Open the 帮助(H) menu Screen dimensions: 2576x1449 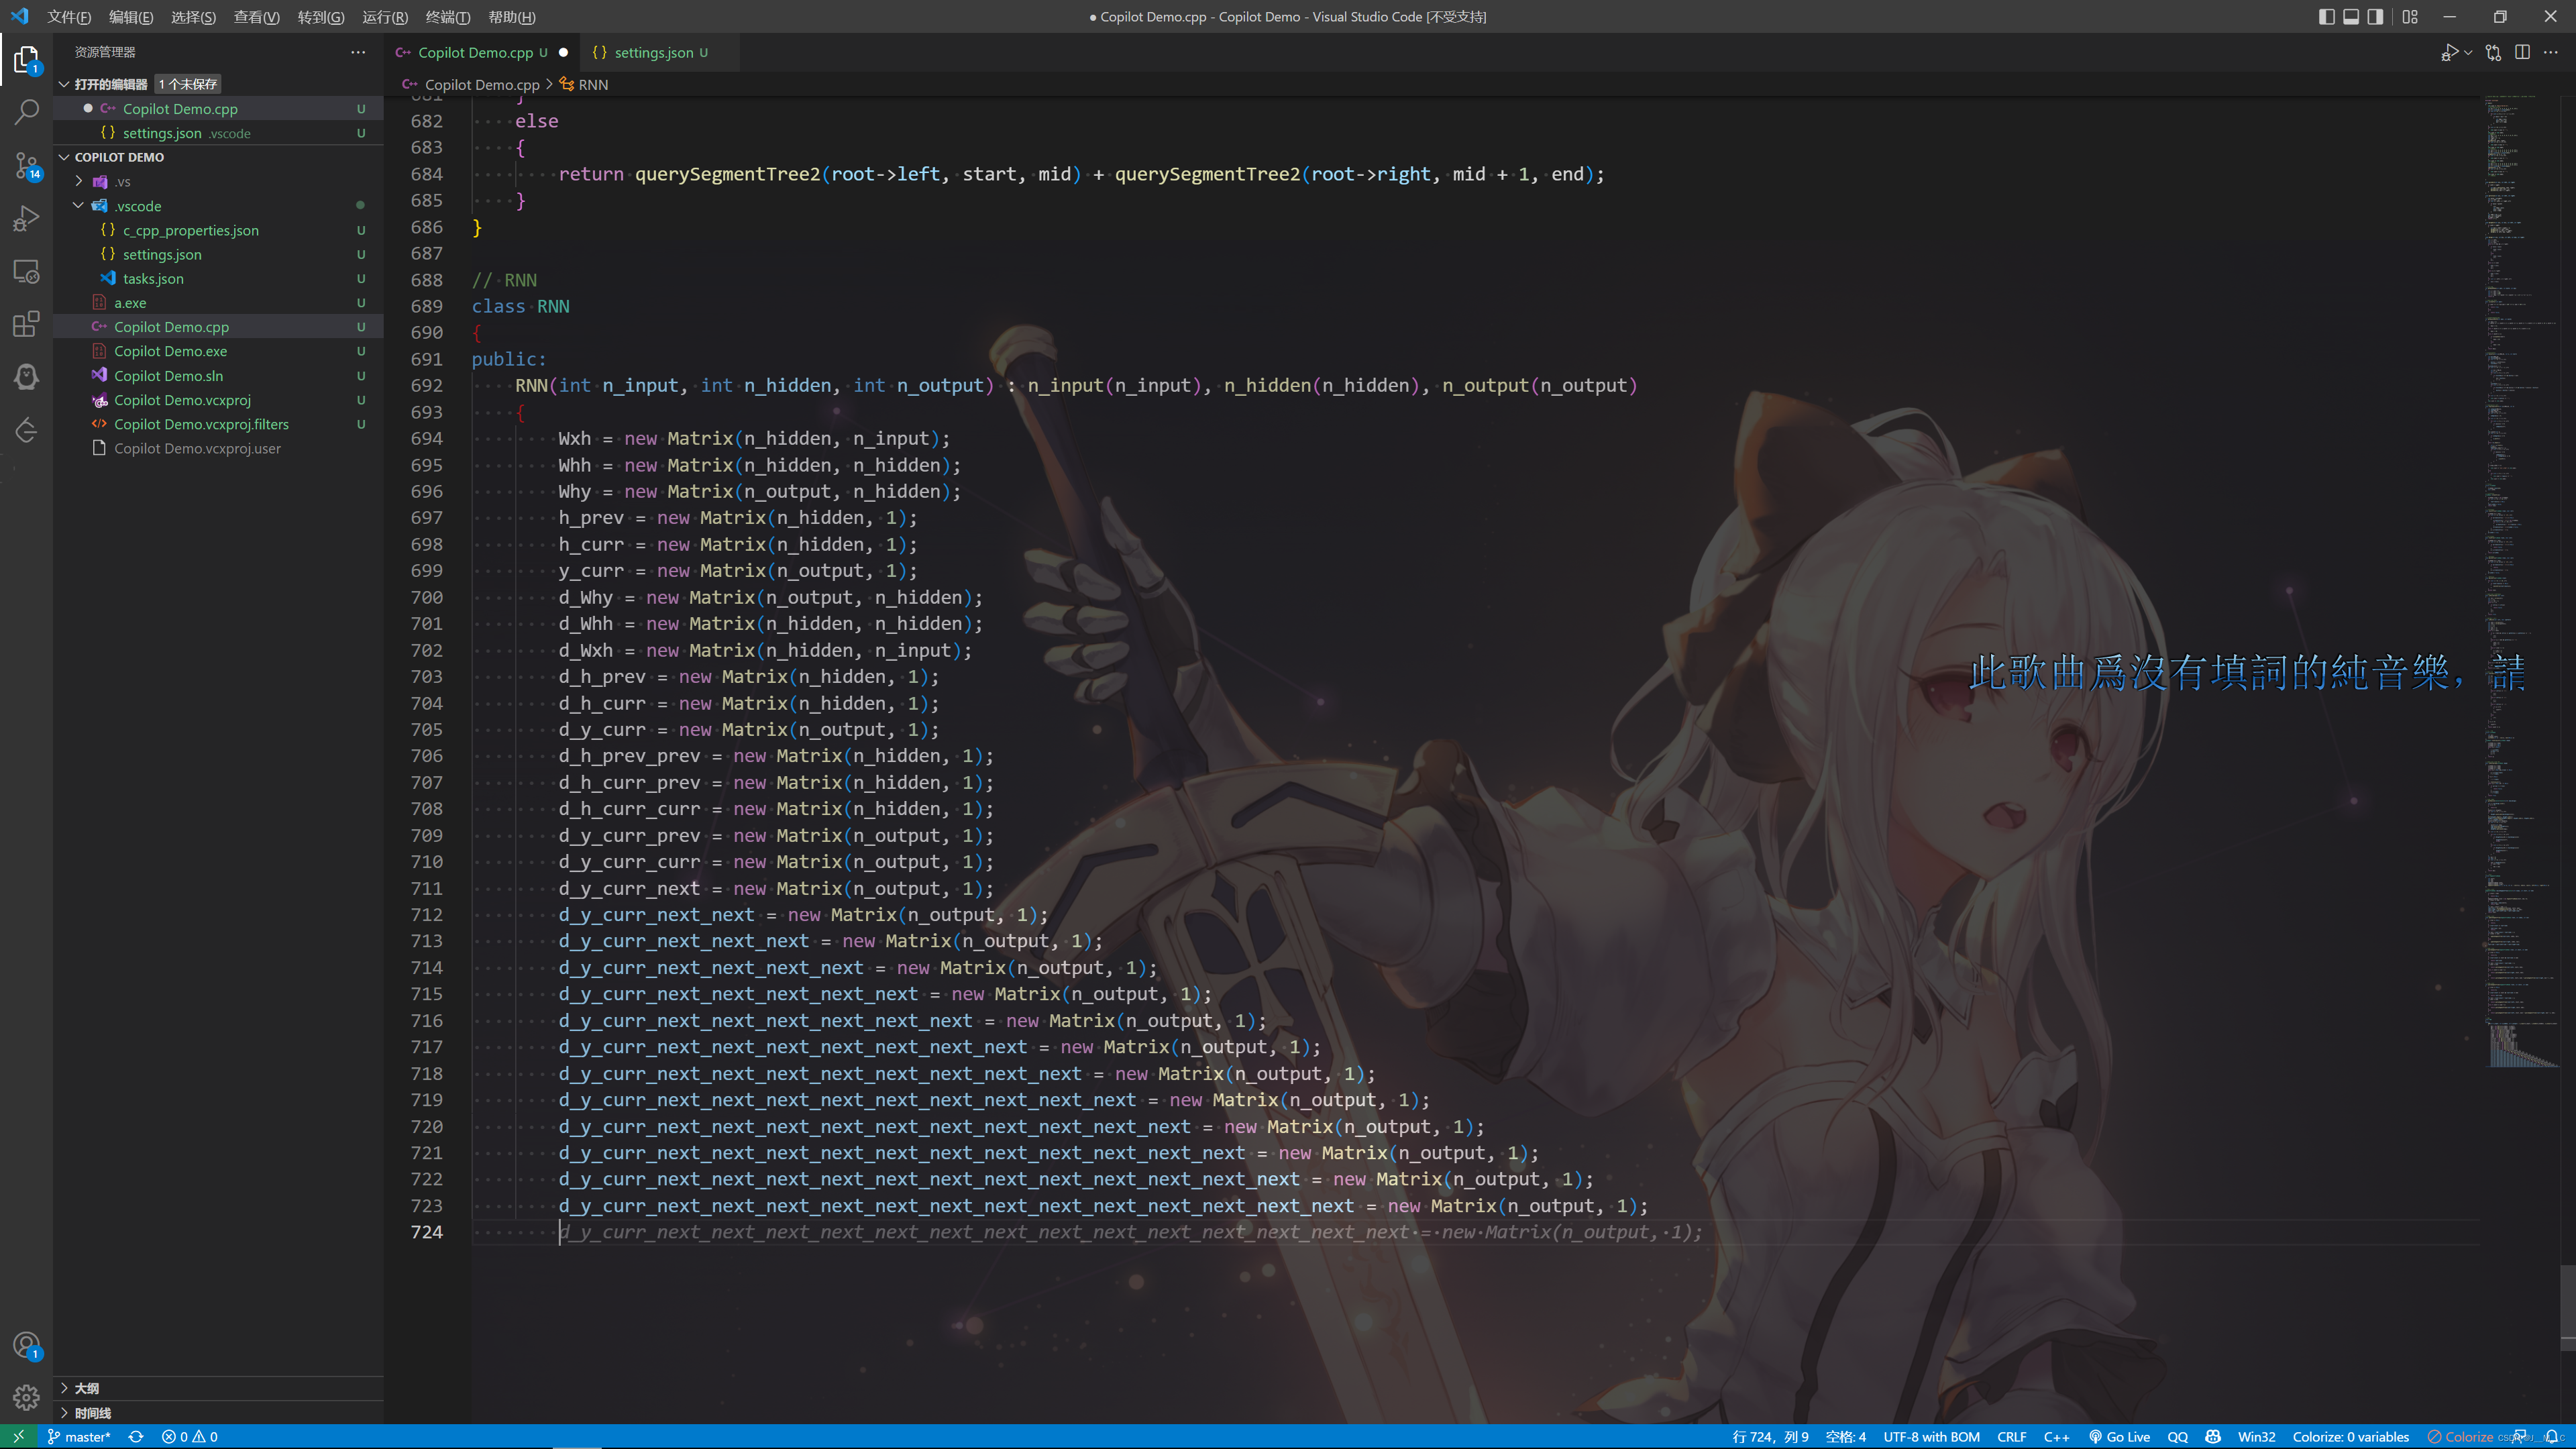(511, 17)
